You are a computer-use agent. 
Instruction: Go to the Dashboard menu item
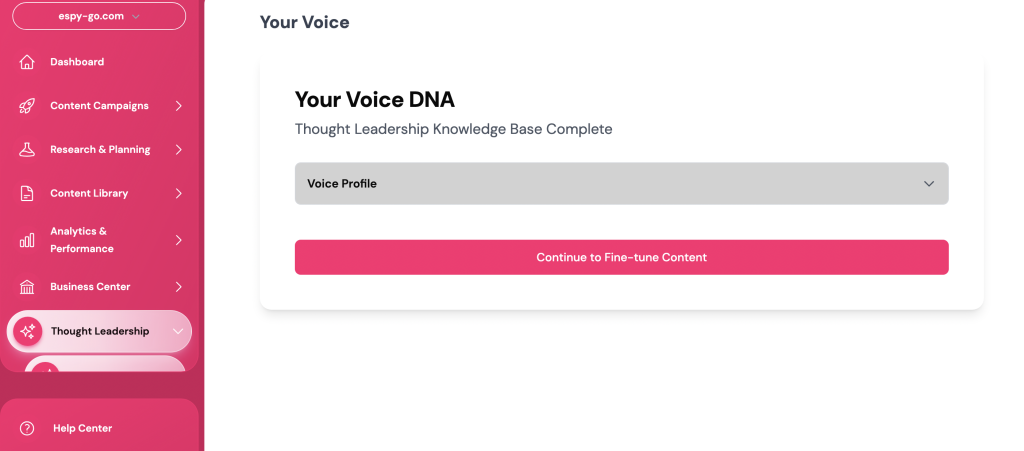point(77,62)
